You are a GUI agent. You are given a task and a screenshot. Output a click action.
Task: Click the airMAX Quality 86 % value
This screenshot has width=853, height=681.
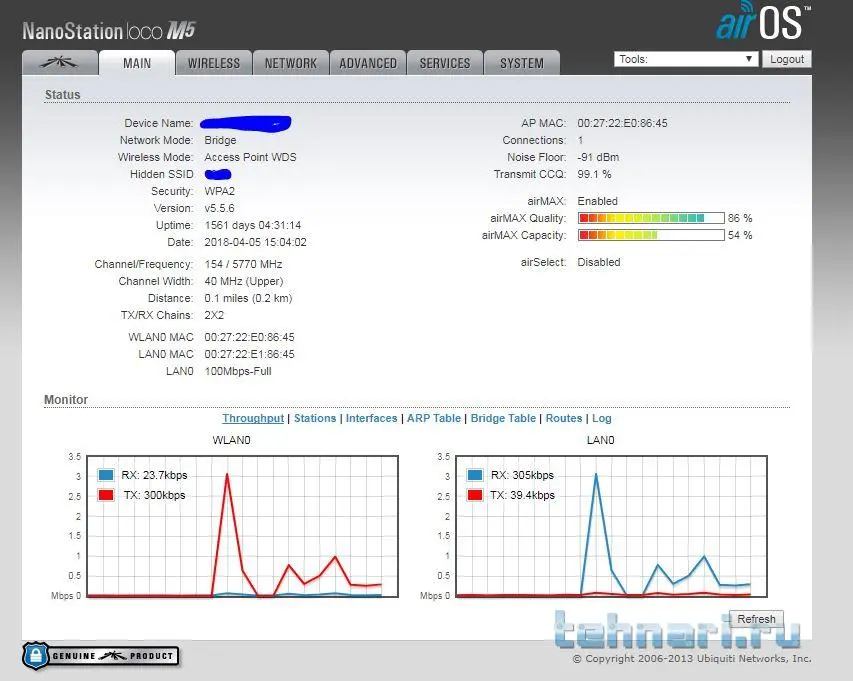(x=740, y=218)
